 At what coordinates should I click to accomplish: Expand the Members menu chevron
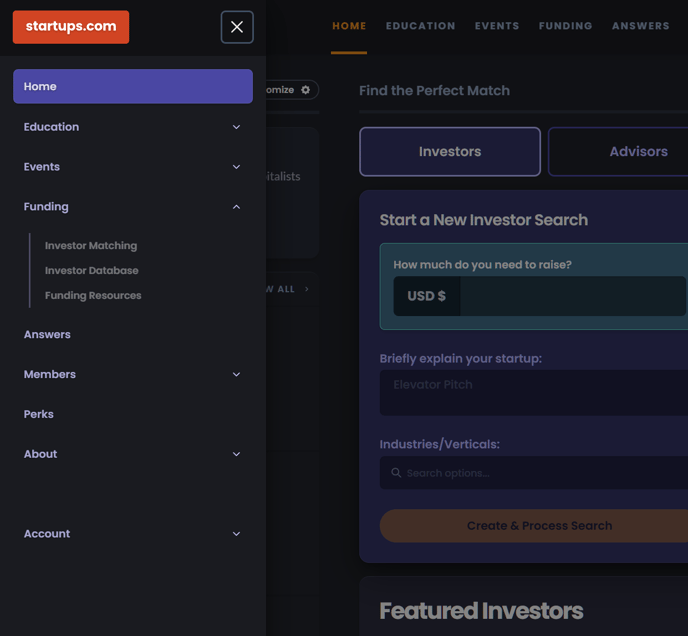pyautogui.click(x=236, y=375)
